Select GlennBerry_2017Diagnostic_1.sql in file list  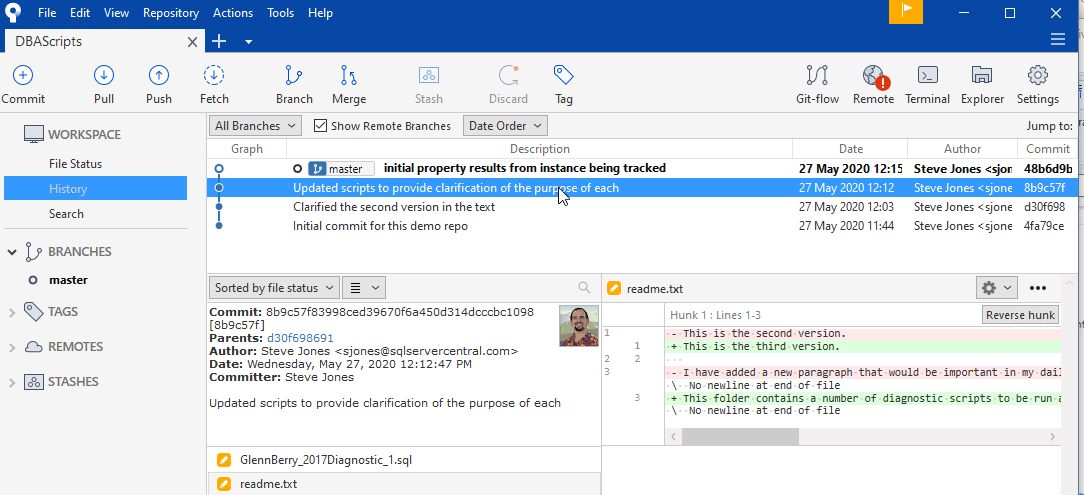325,460
